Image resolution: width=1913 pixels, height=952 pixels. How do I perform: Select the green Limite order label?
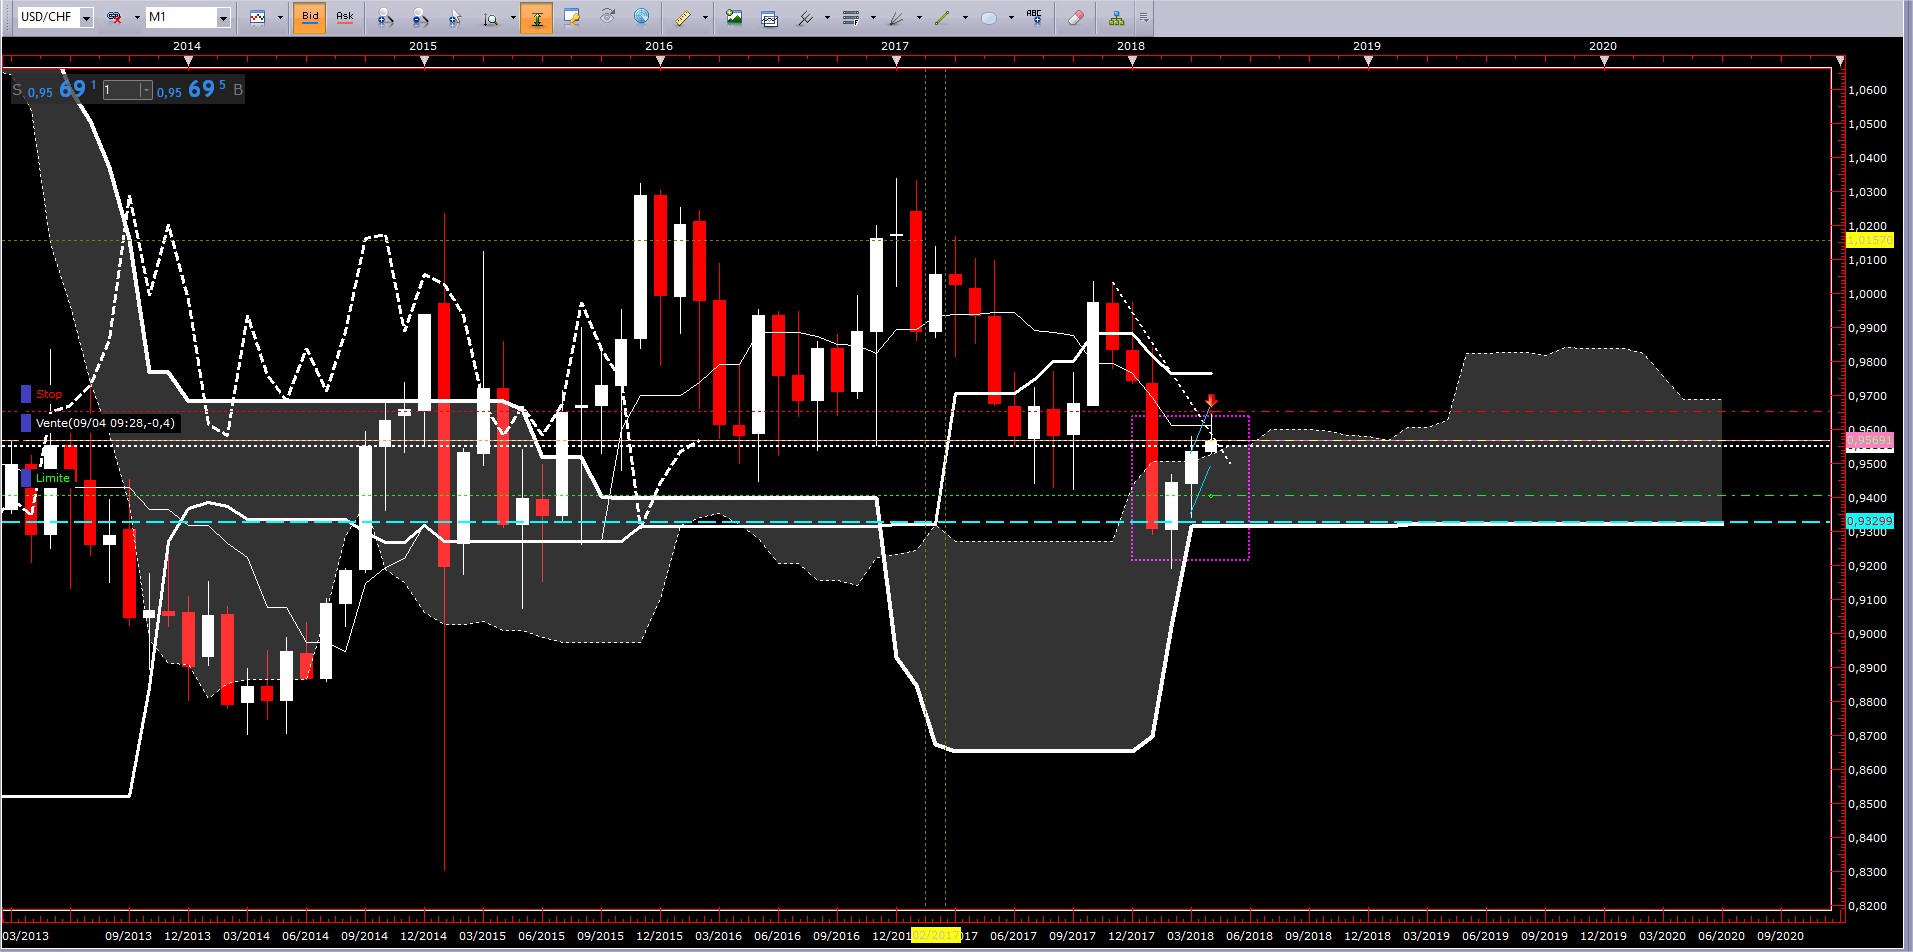click(x=53, y=478)
